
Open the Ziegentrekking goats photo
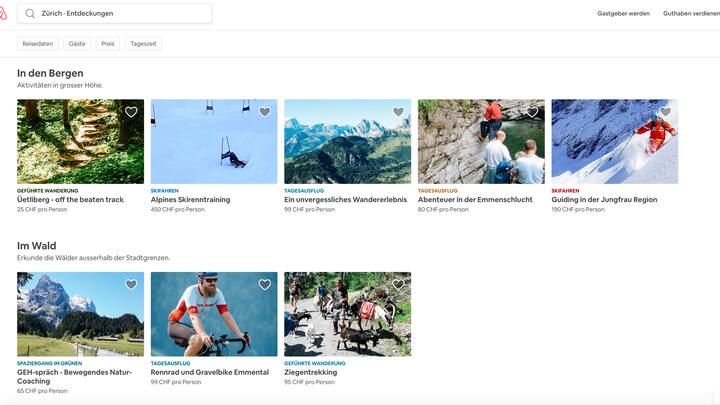(348, 314)
